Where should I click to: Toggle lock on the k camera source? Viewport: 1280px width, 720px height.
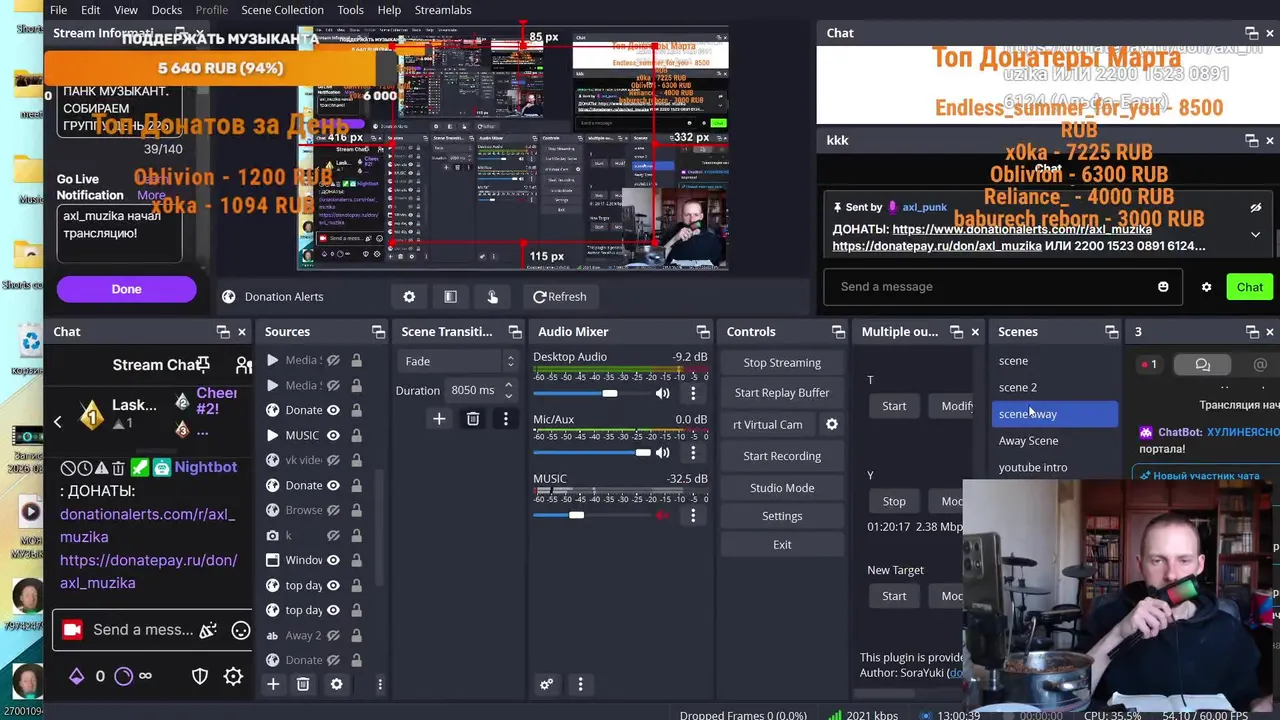(356, 535)
